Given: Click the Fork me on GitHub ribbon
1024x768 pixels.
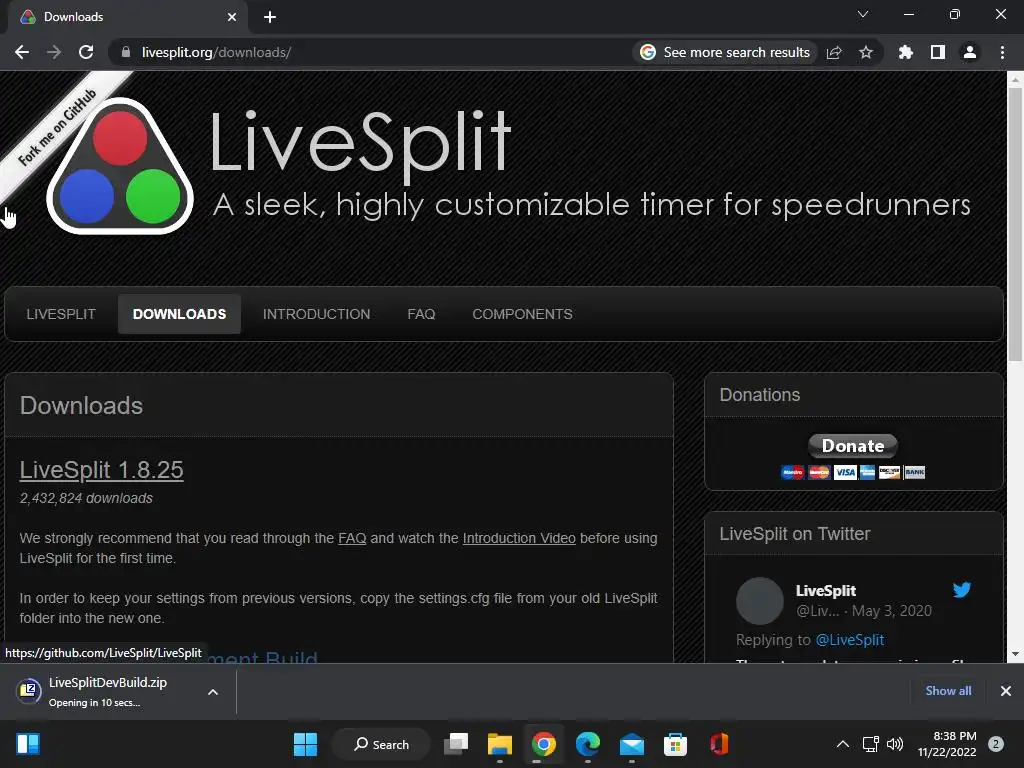Looking at the screenshot, I should click(x=57, y=127).
